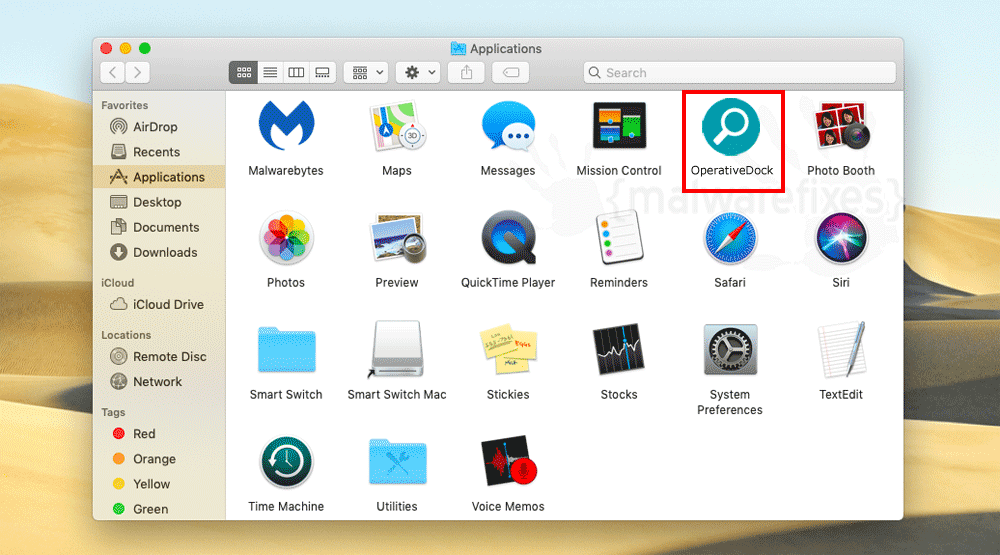
Task: Go forward with the right chevron button
Action: click(137, 72)
